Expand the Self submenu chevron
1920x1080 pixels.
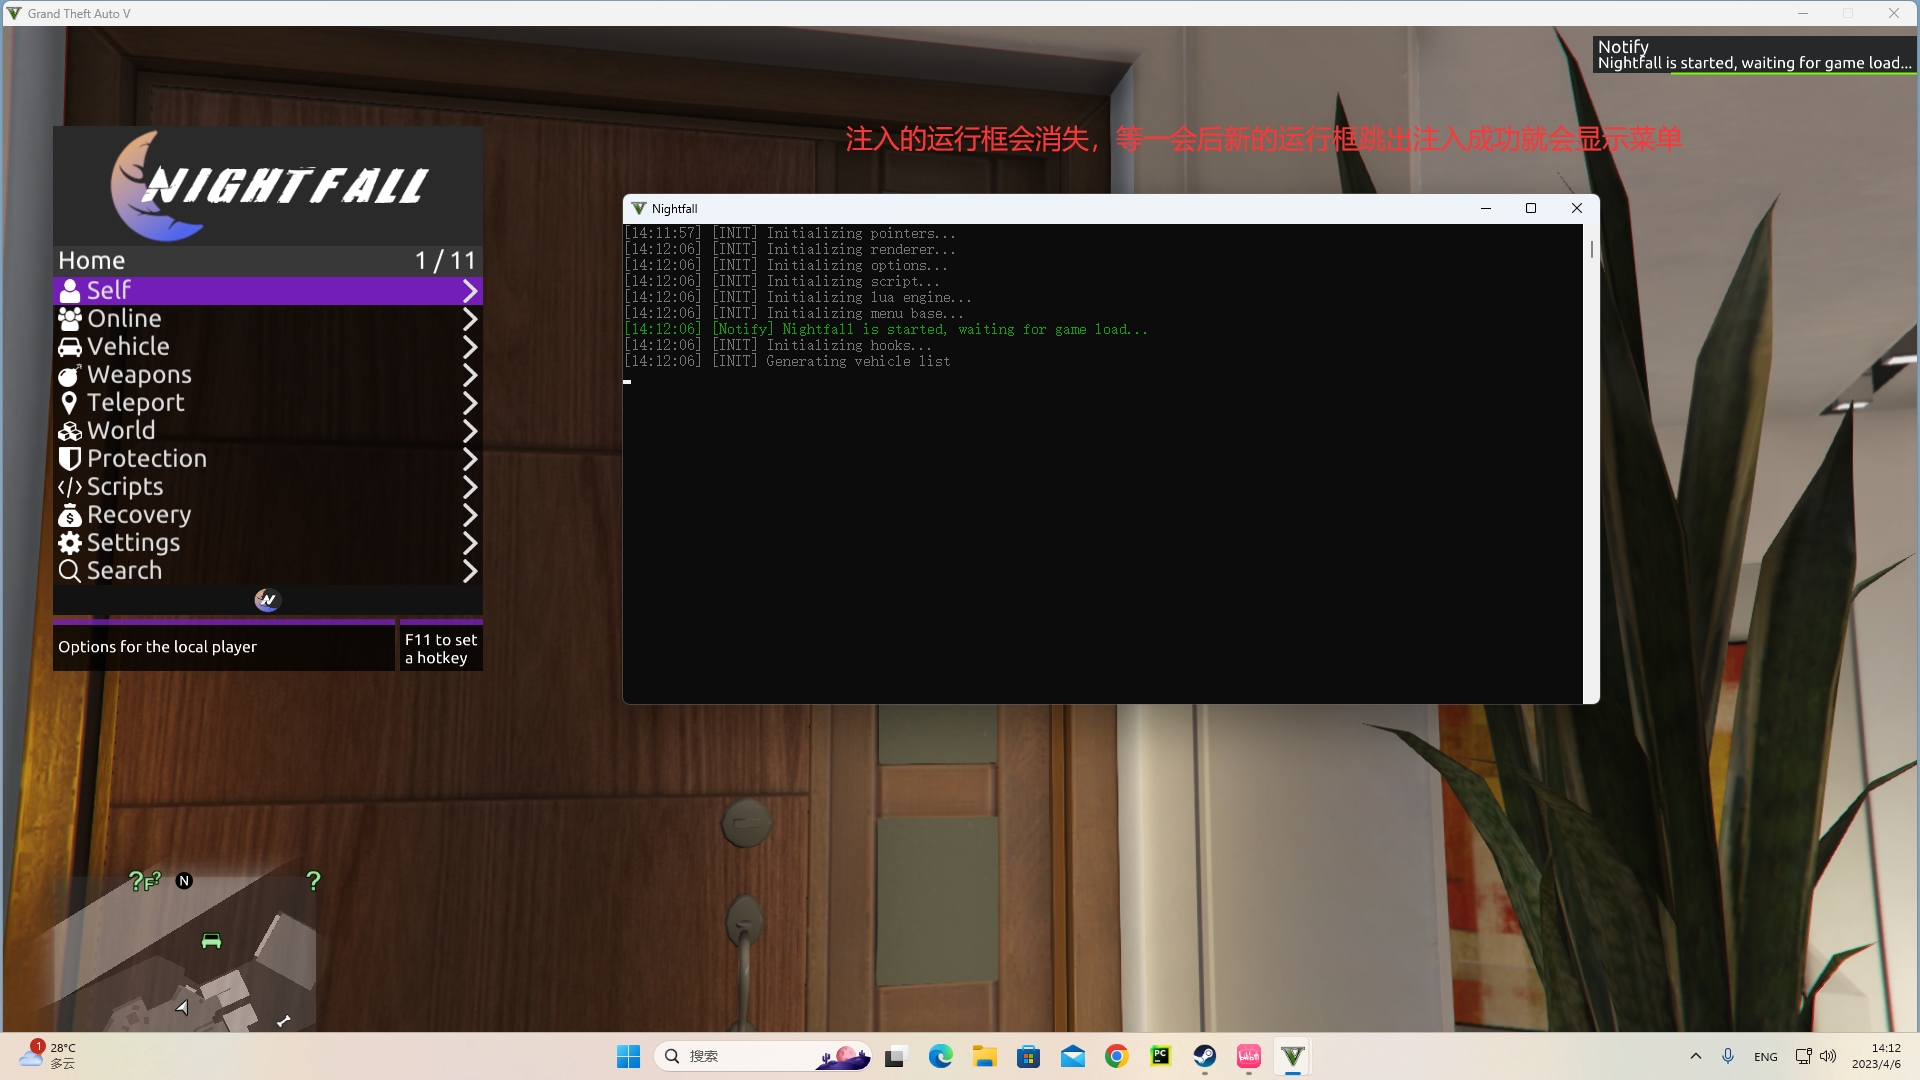click(x=469, y=291)
